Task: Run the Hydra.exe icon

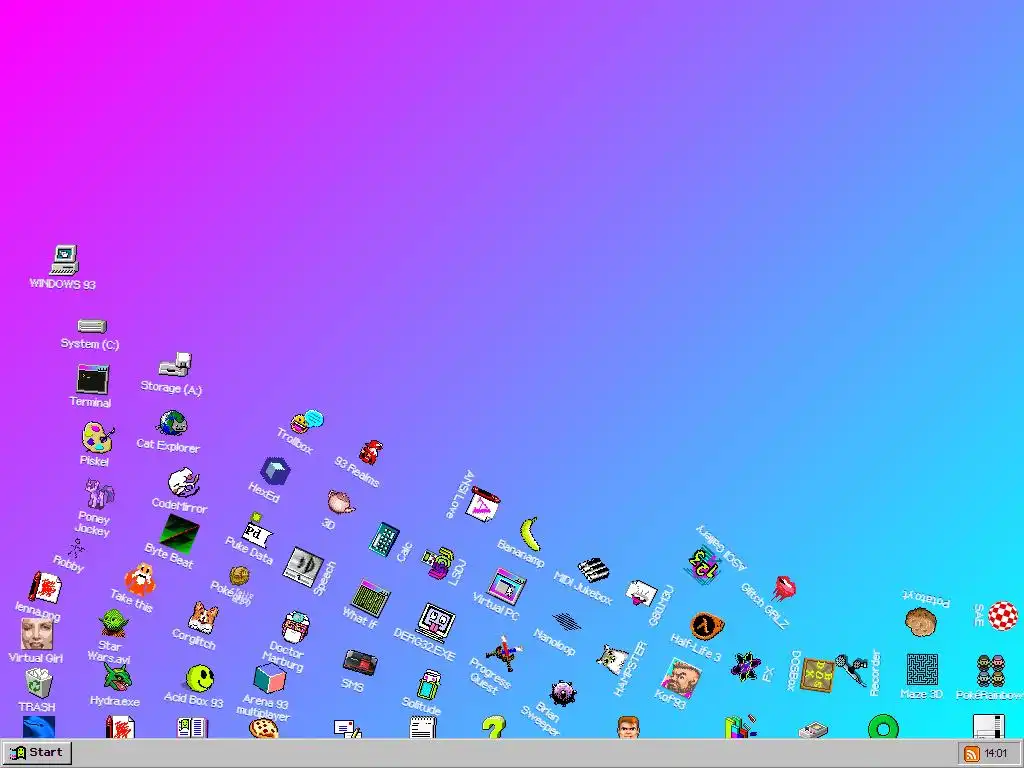Action: [x=118, y=677]
